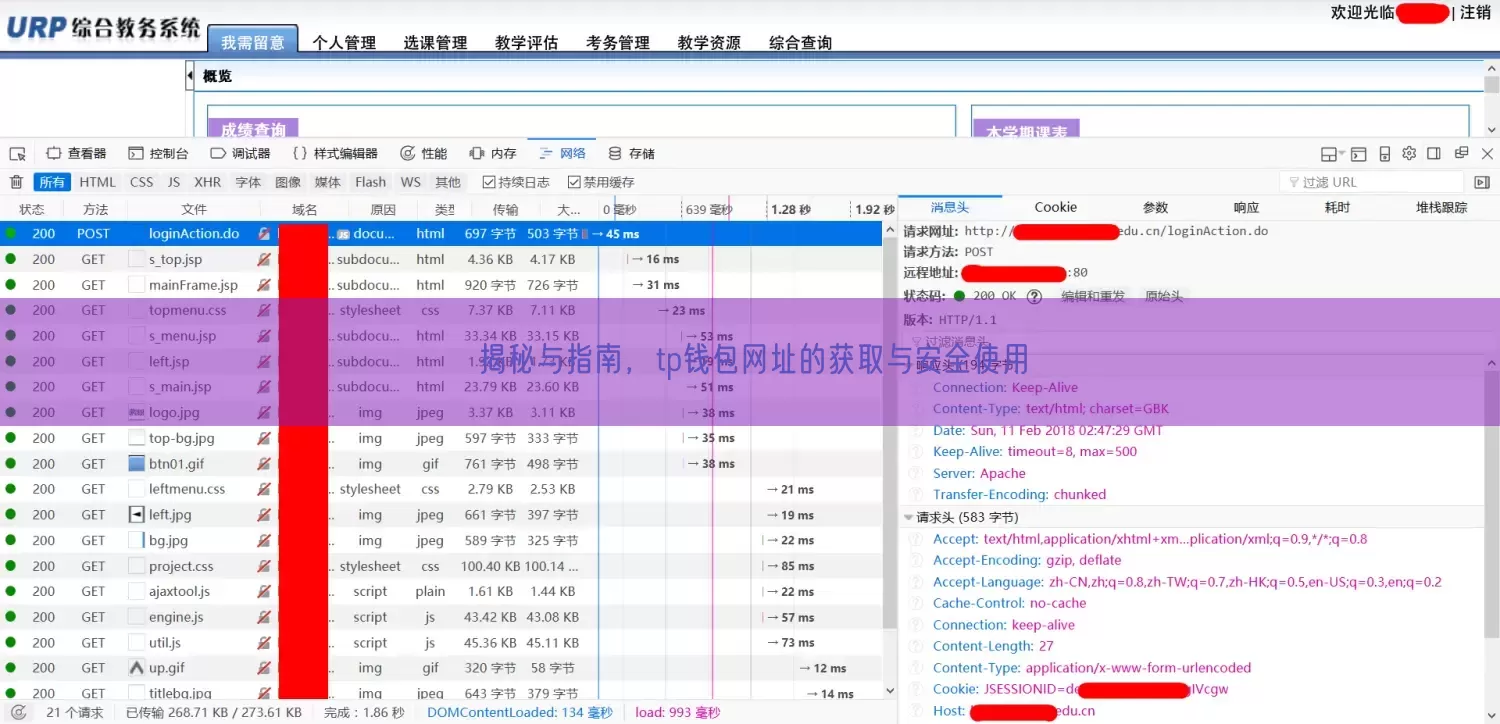Screen dimensions: 1500x724
Task: Select the loginAction.do request row
Action: click(x=441, y=234)
